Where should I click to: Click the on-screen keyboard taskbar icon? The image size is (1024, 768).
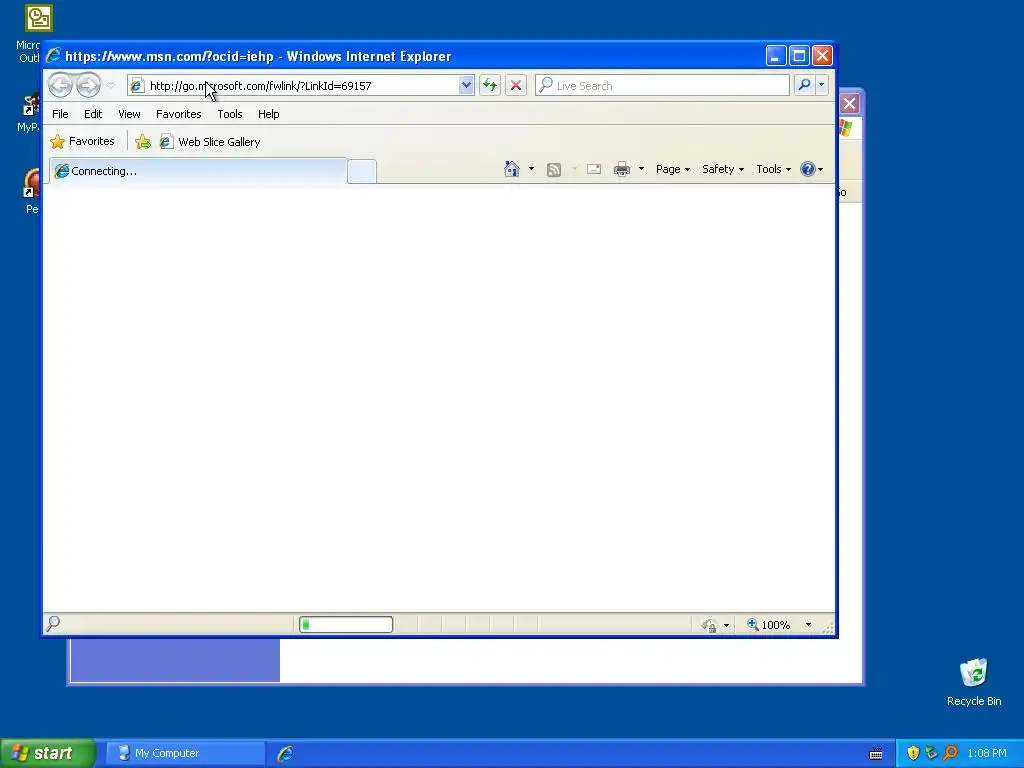[876, 754]
